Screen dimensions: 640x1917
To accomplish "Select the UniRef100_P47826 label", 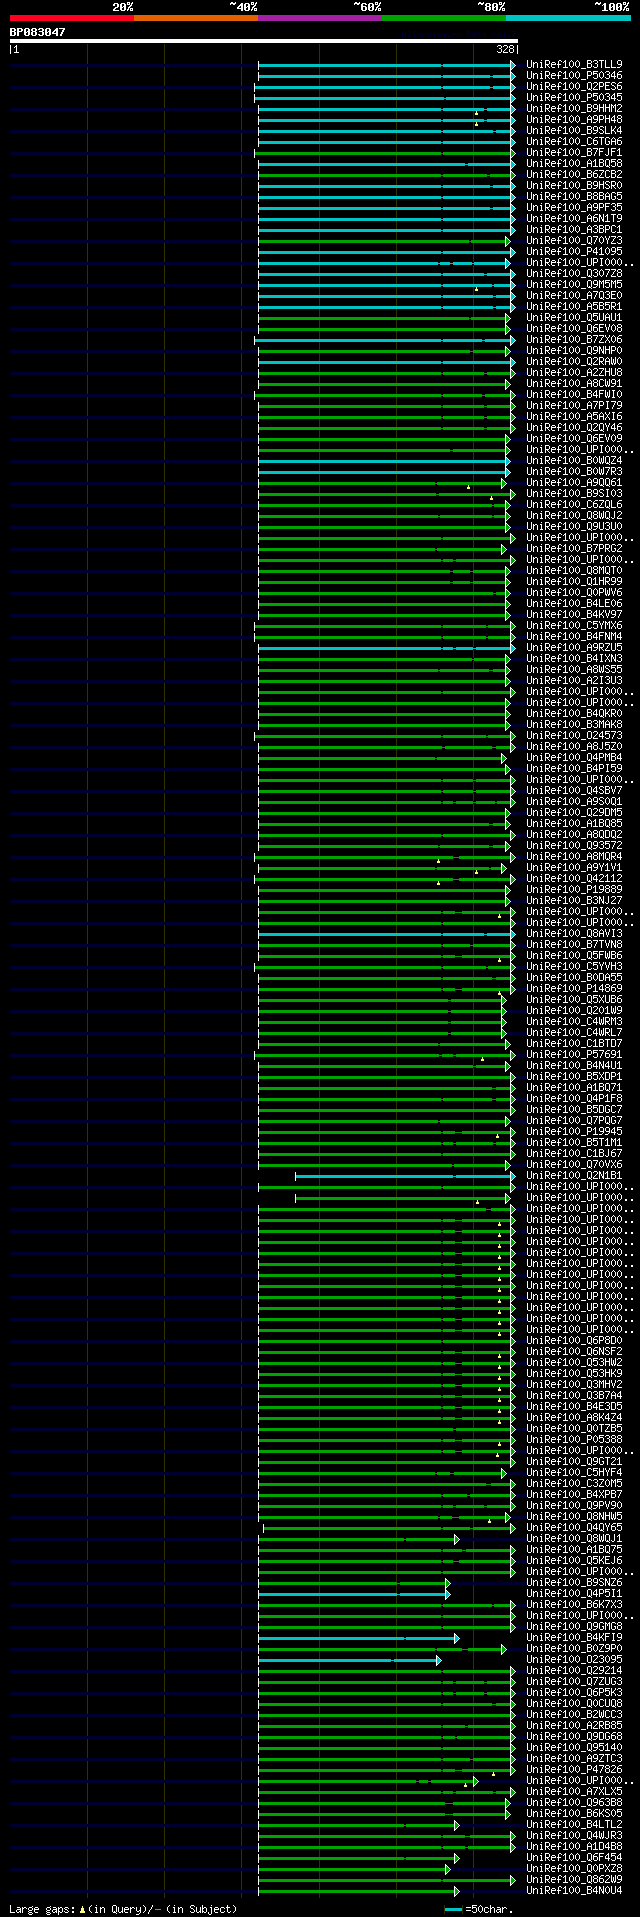I will (x=574, y=1769).
